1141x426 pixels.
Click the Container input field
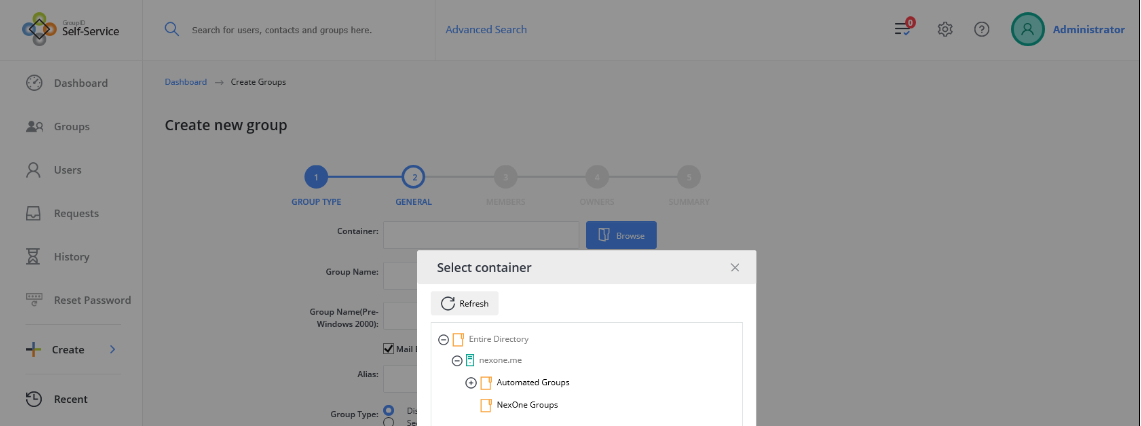pos(481,234)
